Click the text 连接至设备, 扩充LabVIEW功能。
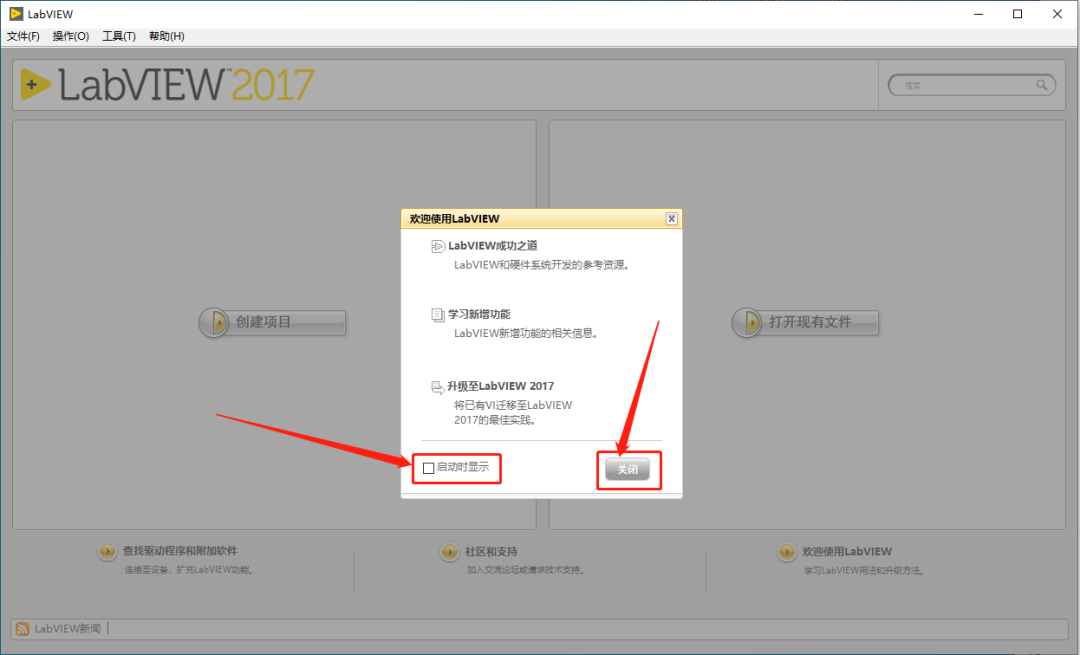The image size is (1080, 655). point(189,570)
